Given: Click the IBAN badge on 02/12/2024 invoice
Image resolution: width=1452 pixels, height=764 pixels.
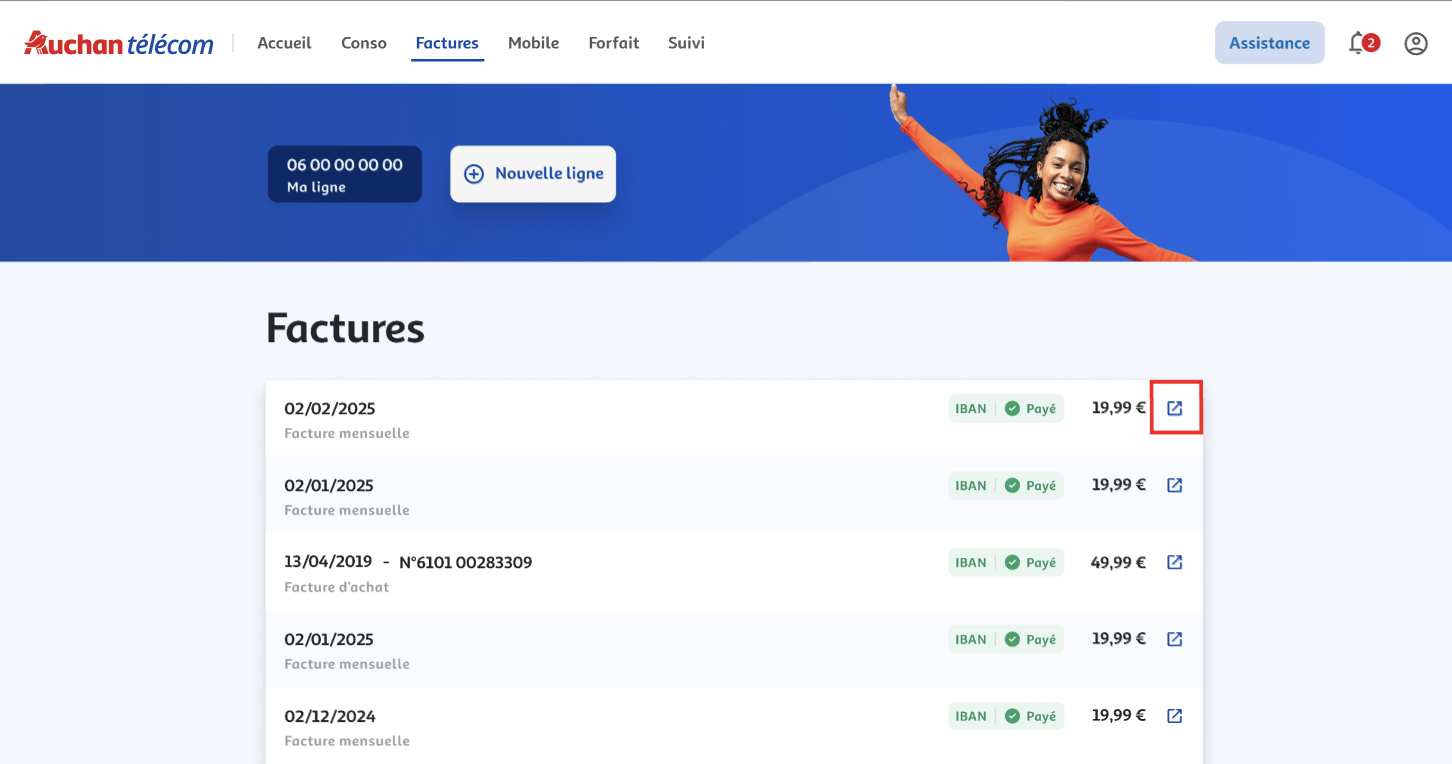Looking at the screenshot, I should point(970,716).
